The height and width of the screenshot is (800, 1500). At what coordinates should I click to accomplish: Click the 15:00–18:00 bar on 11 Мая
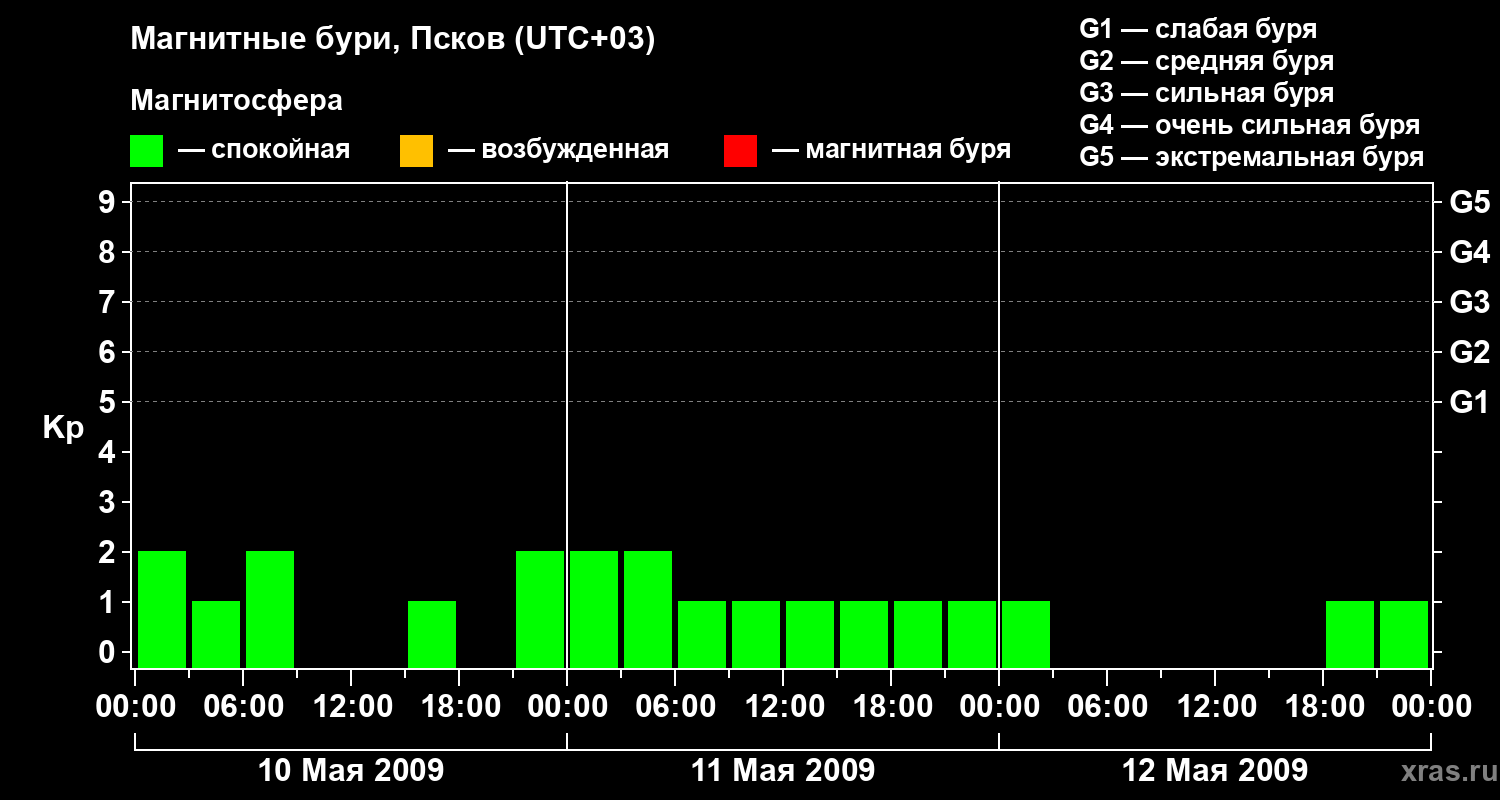click(864, 634)
